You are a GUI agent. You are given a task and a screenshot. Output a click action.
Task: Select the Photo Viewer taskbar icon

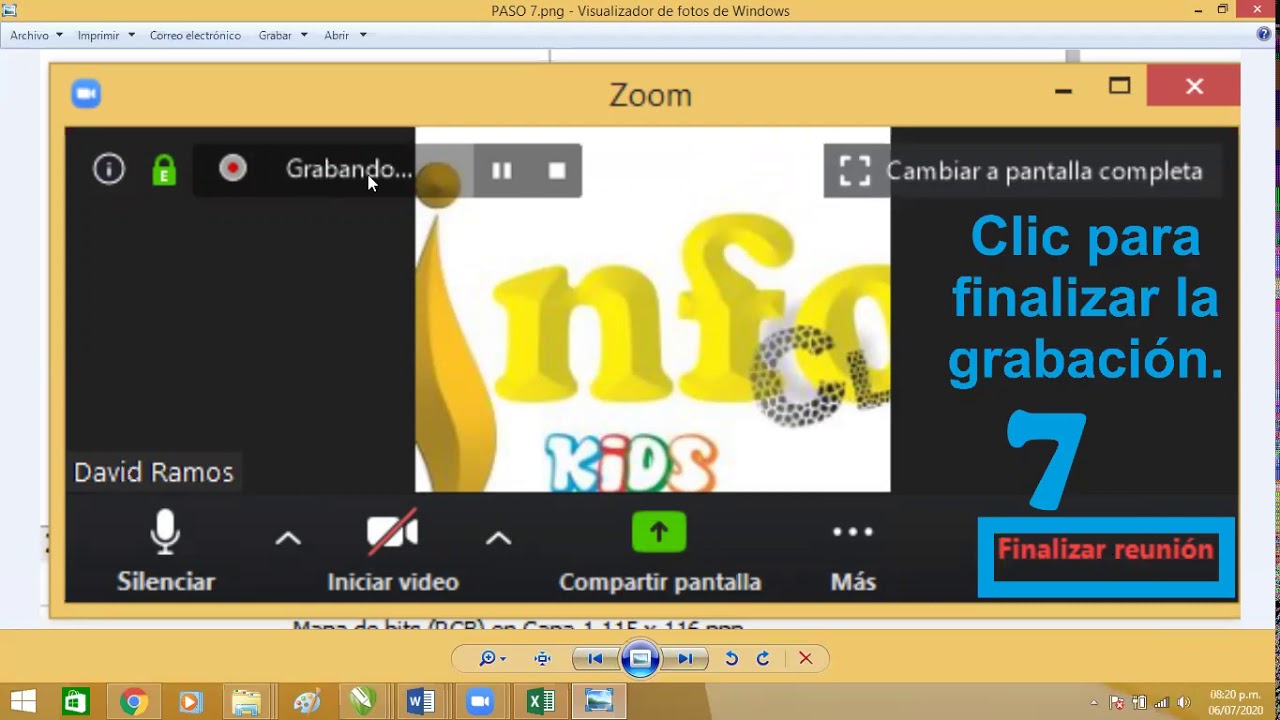pyautogui.click(x=599, y=702)
